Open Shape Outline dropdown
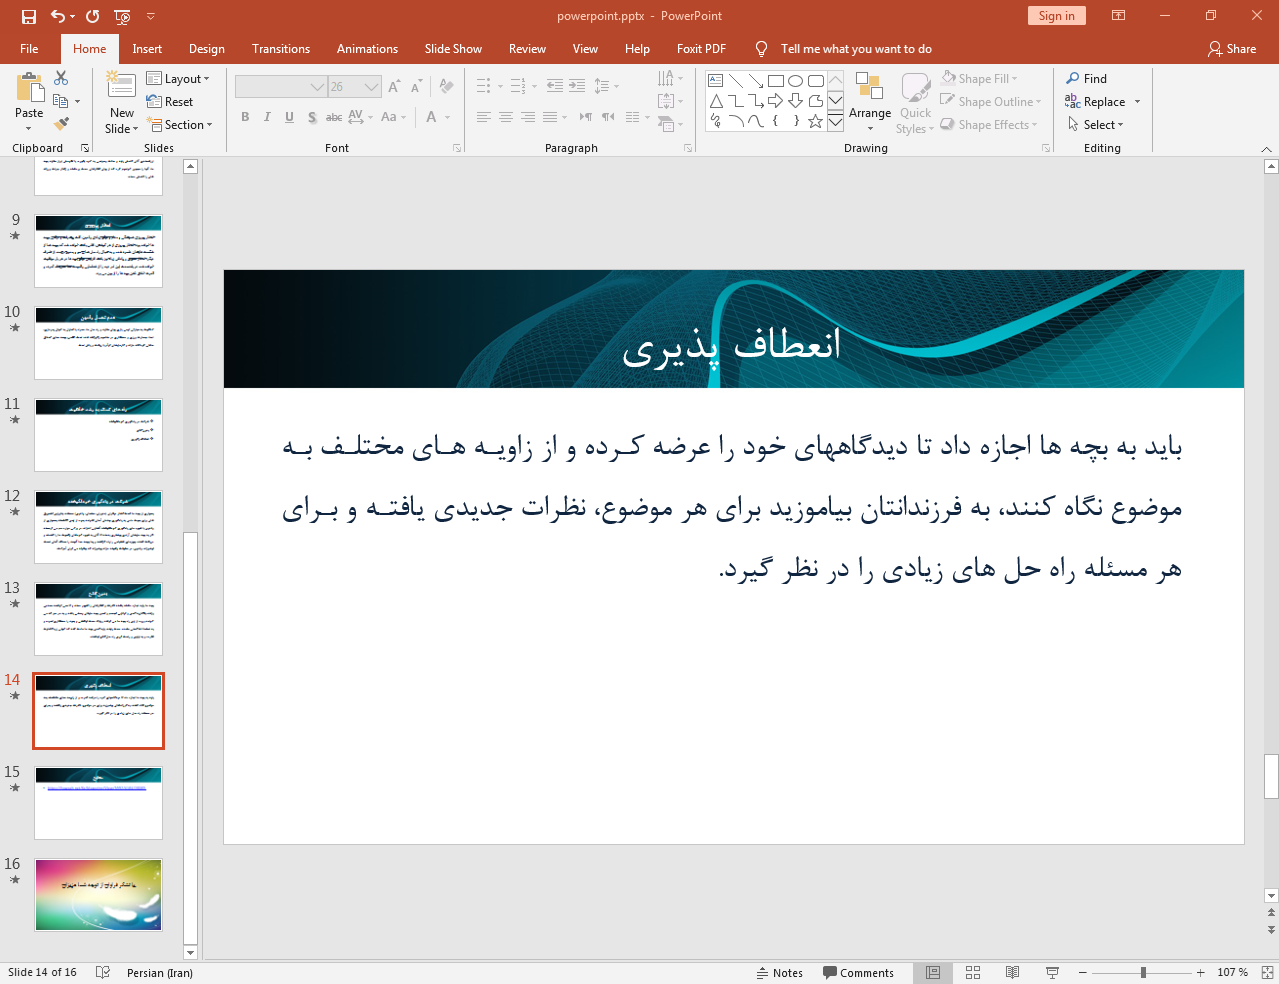This screenshot has height=984, width=1279. coord(991,102)
